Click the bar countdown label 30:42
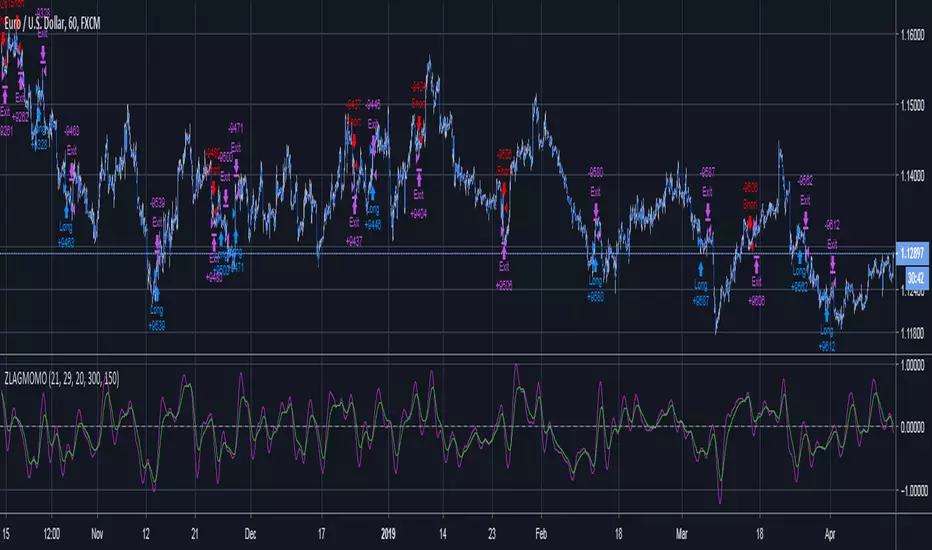 [x=917, y=278]
